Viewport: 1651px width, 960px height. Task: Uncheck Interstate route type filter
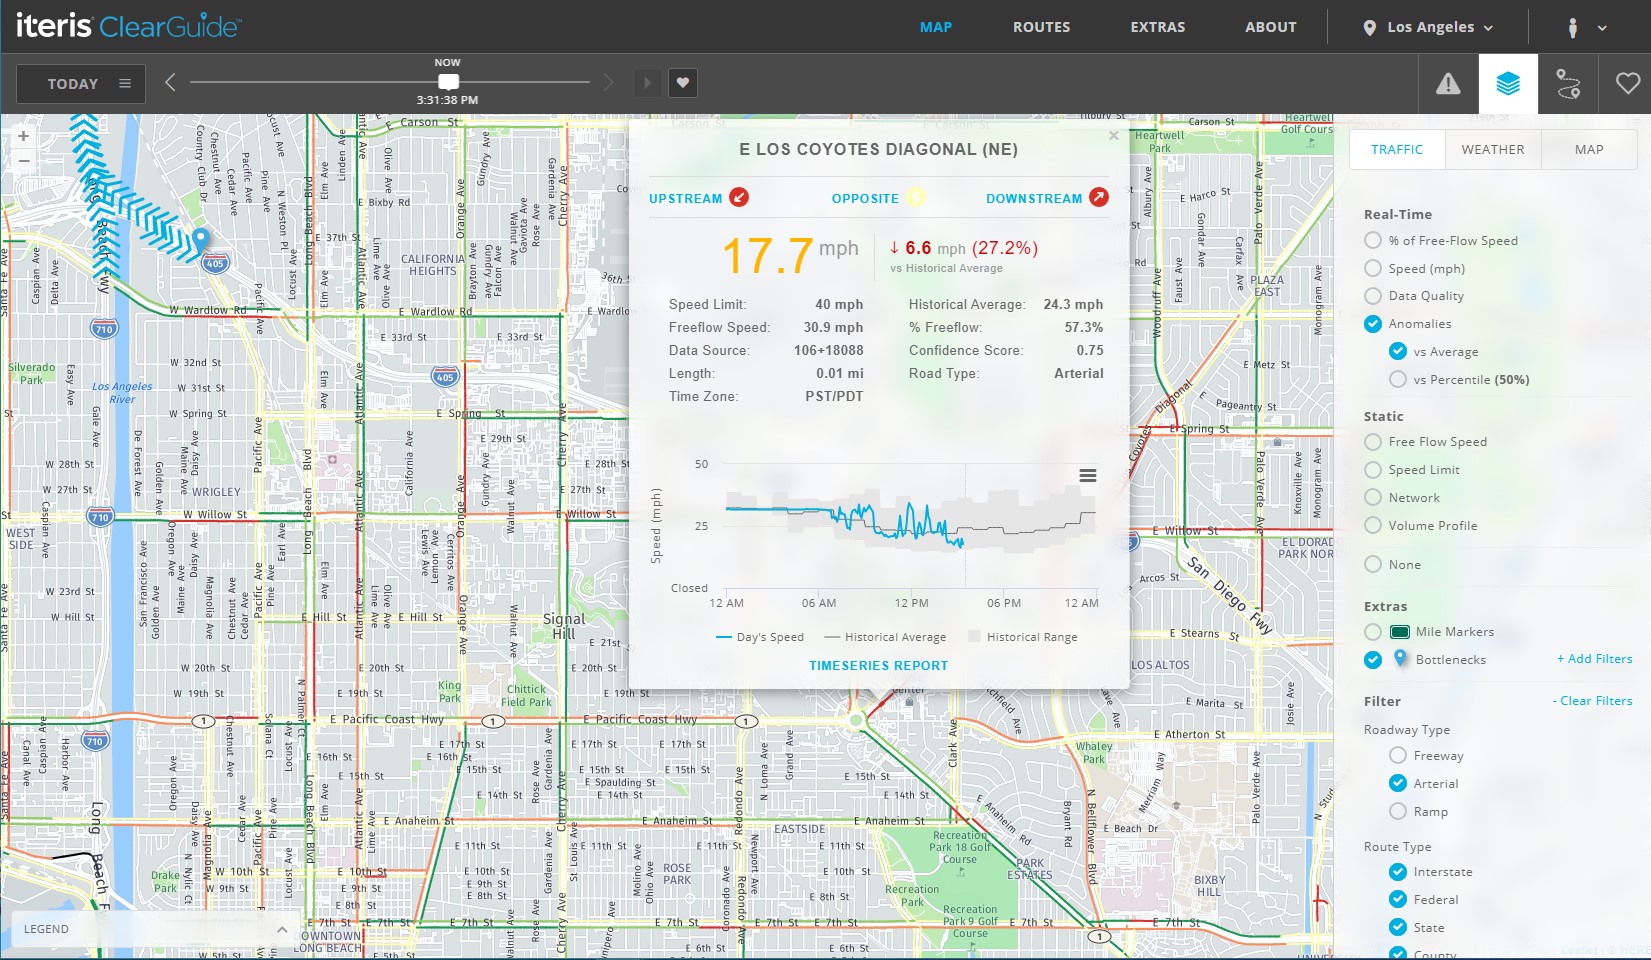pyautogui.click(x=1398, y=872)
